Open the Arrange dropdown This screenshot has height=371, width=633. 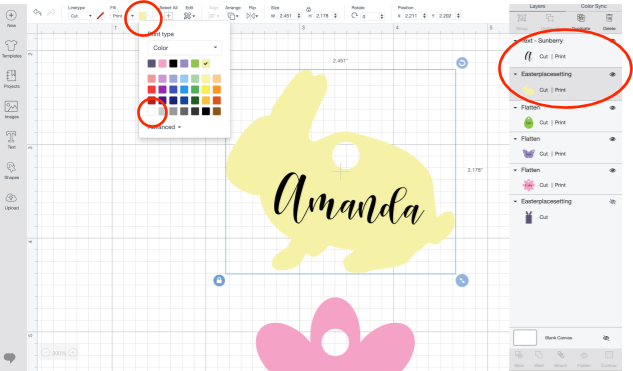coord(232,16)
